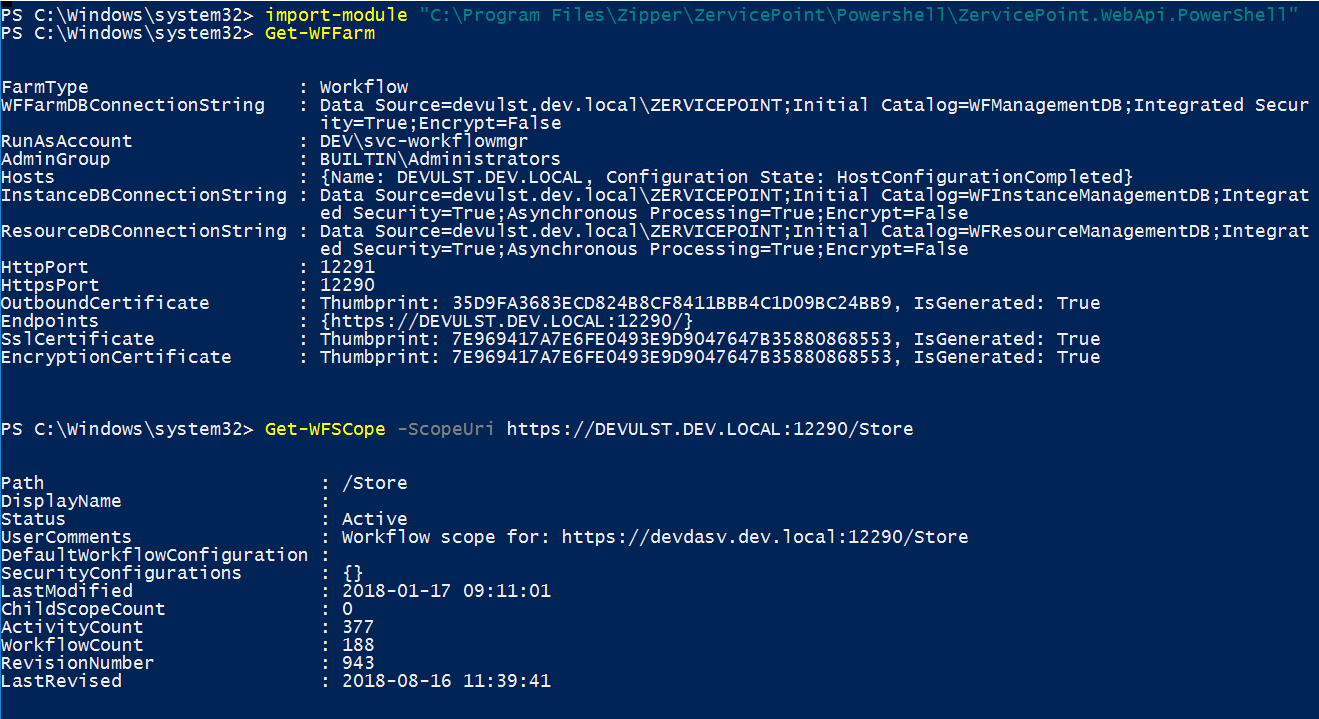Image resolution: width=1319 pixels, height=719 pixels.
Task: Click the HttpPort value 12291
Action: coord(347,267)
